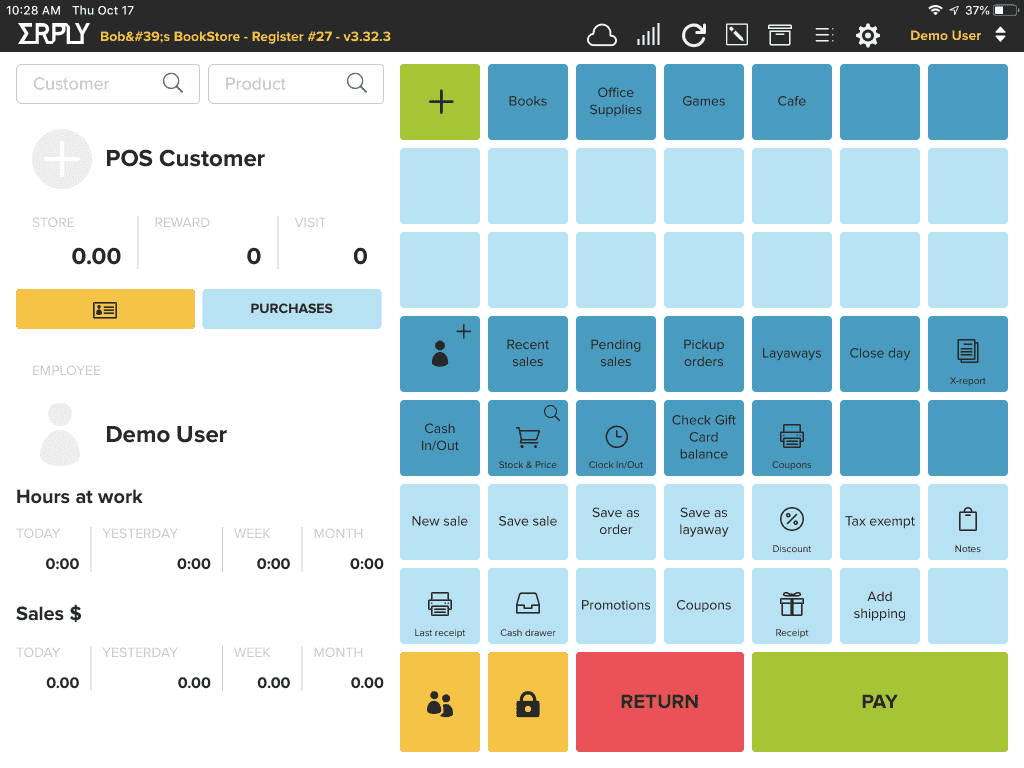Switch to the PURCHASES tab
Image resolution: width=1024 pixels, height=768 pixels.
pos(291,308)
